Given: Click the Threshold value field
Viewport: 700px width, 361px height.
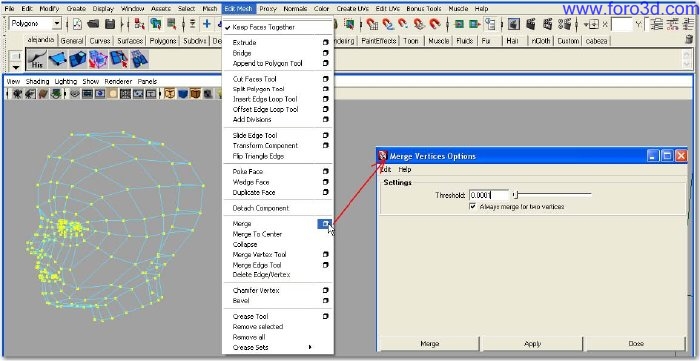Looking at the screenshot, I should tap(489, 195).
